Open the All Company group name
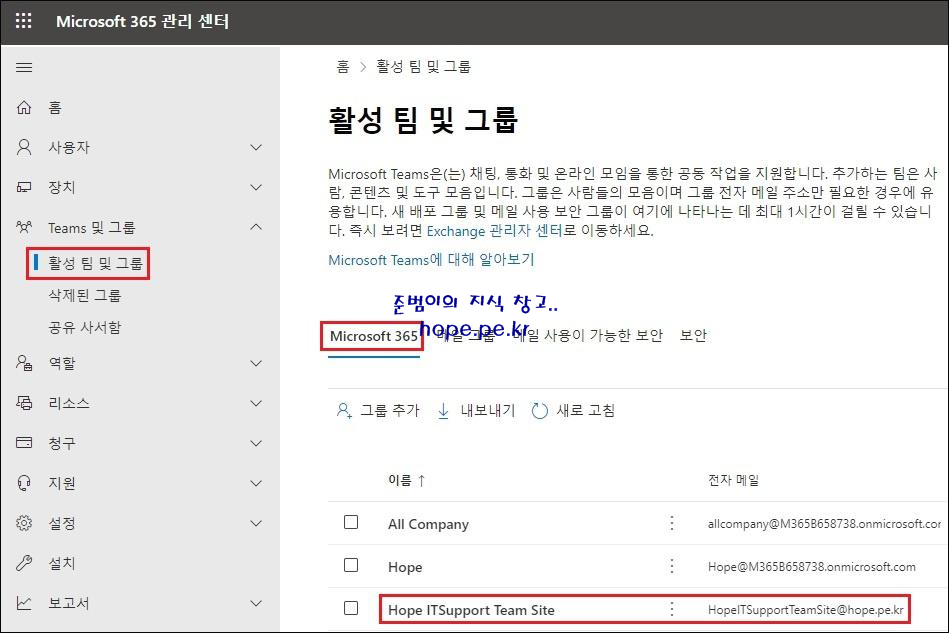Screen dimensions: 949x633 pyautogui.click(x=429, y=524)
